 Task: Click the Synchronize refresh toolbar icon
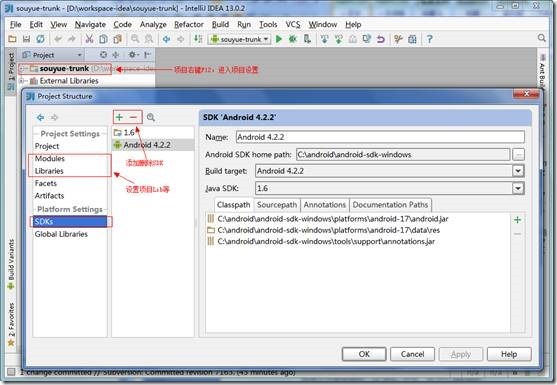pyautogui.click(x=40, y=39)
